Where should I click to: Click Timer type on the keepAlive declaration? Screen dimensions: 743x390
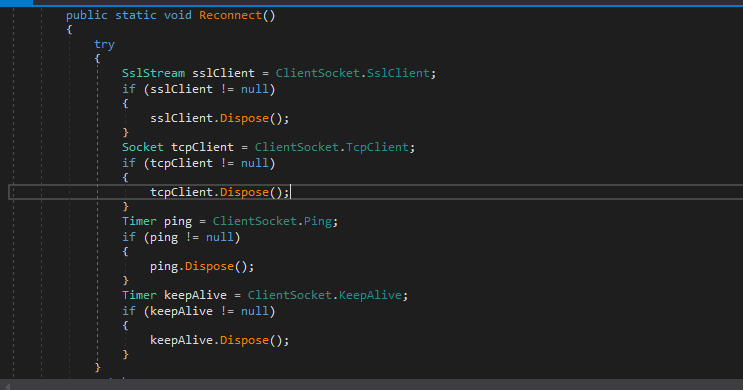click(x=139, y=295)
